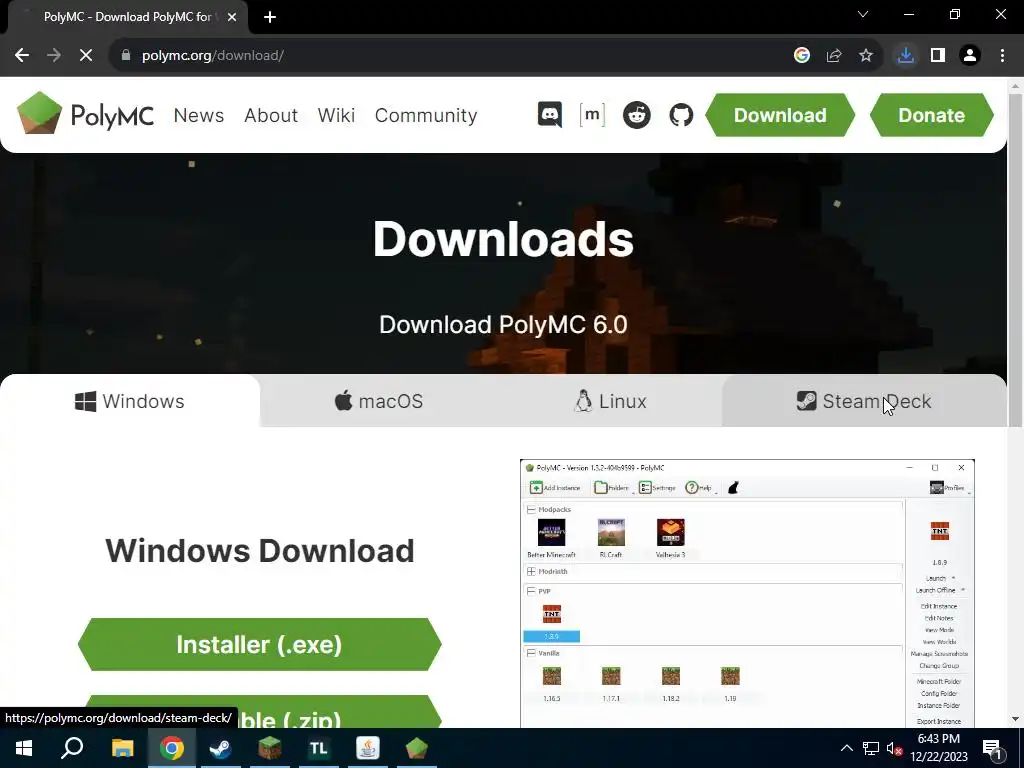
Task: Open Chrome downloads icon
Action: 905,56
